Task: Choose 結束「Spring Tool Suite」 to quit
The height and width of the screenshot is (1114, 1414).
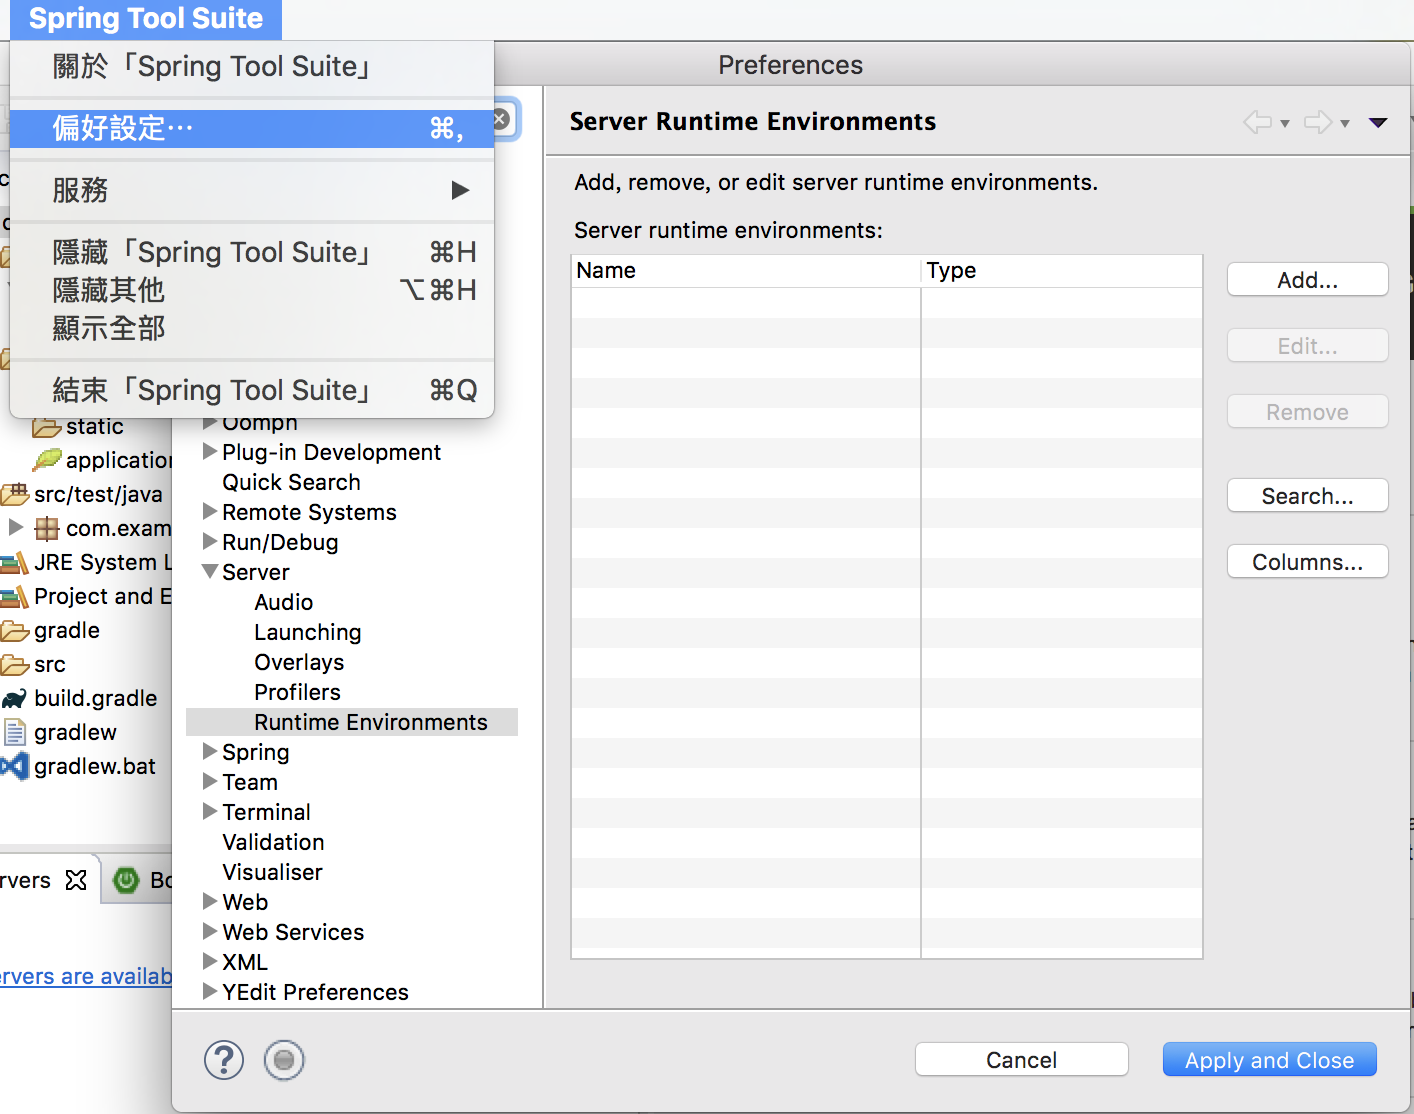Action: (x=252, y=390)
